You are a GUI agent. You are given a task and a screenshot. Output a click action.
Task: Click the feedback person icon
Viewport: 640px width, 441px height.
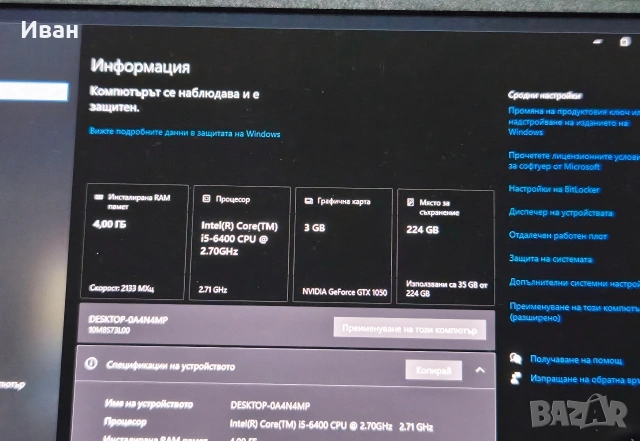[x=516, y=378]
